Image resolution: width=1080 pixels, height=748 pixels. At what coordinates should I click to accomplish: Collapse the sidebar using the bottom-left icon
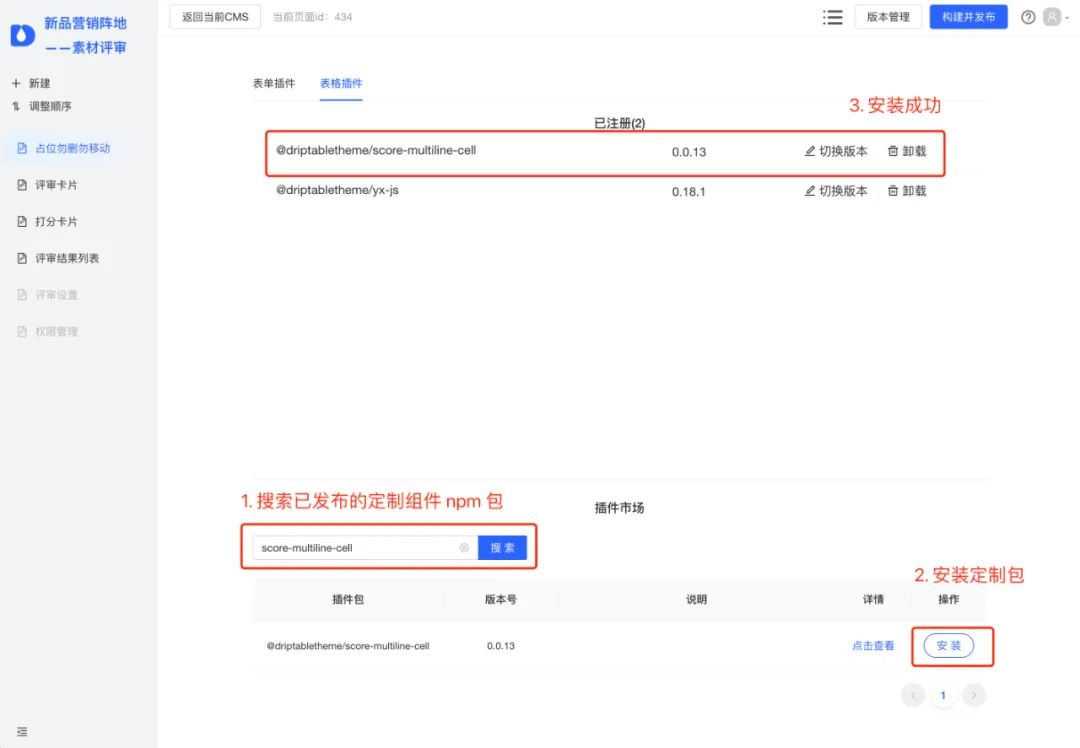[x=22, y=732]
